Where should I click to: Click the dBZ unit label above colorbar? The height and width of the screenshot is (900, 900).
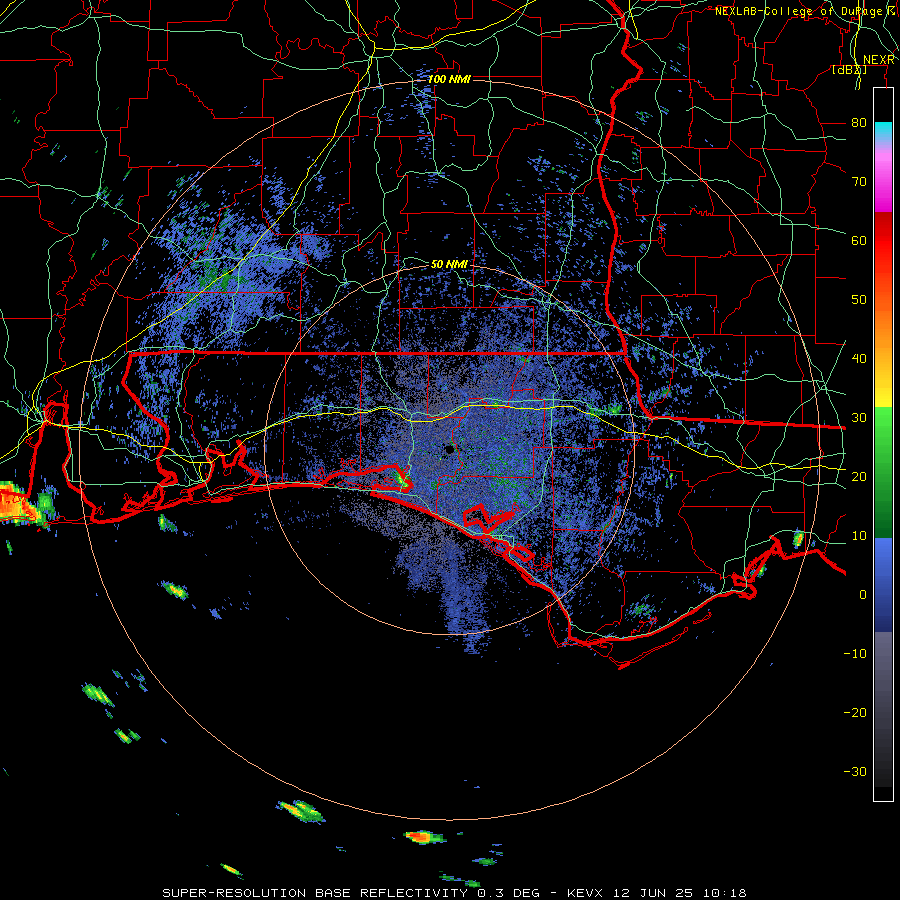[x=850, y=70]
